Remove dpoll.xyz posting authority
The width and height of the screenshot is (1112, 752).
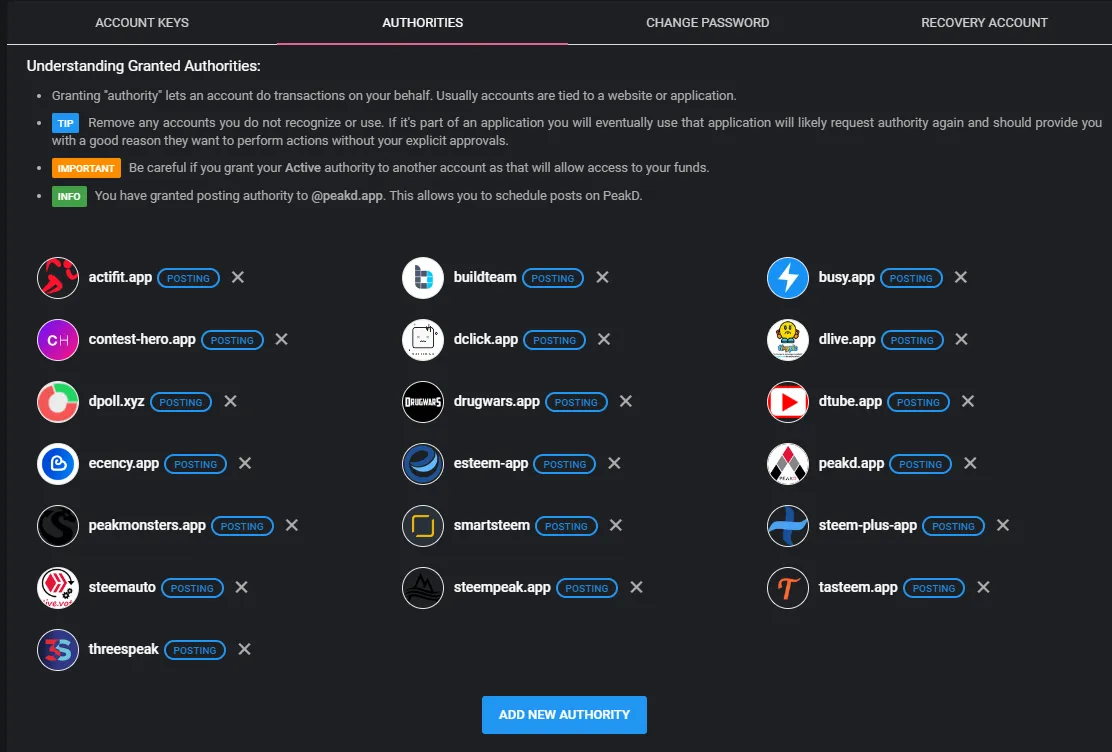pyautogui.click(x=230, y=402)
